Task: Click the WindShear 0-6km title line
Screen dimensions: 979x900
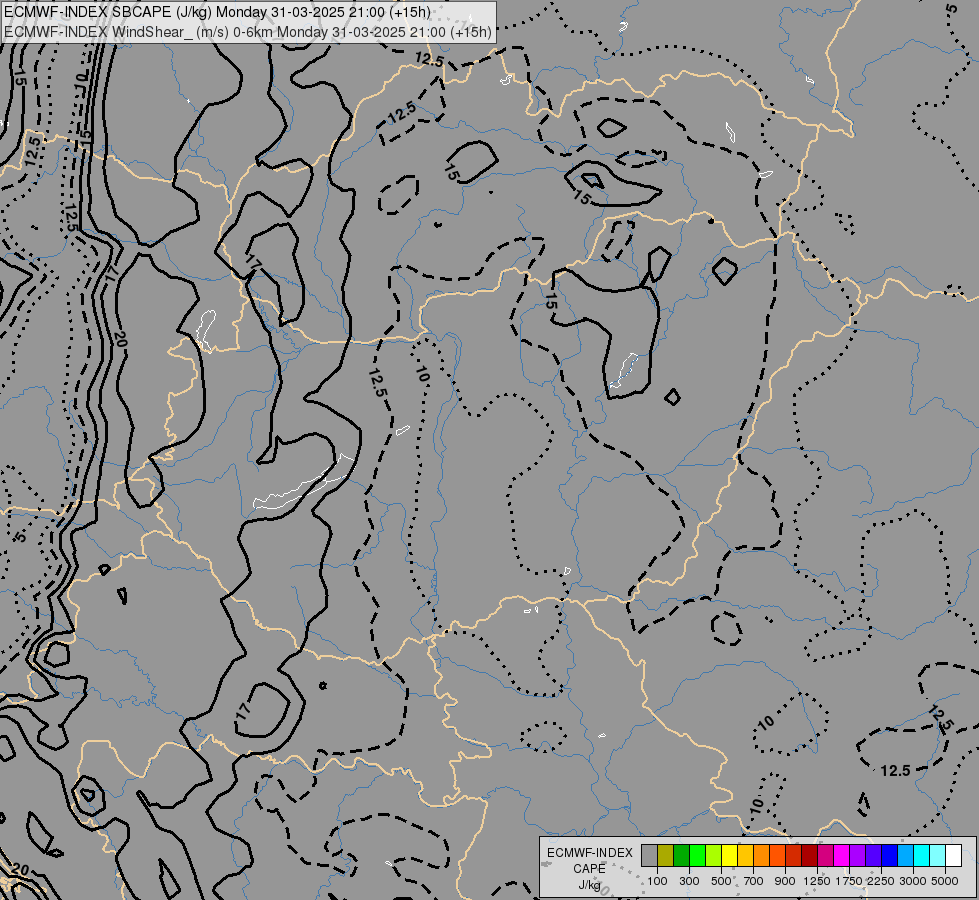Action: point(247,32)
